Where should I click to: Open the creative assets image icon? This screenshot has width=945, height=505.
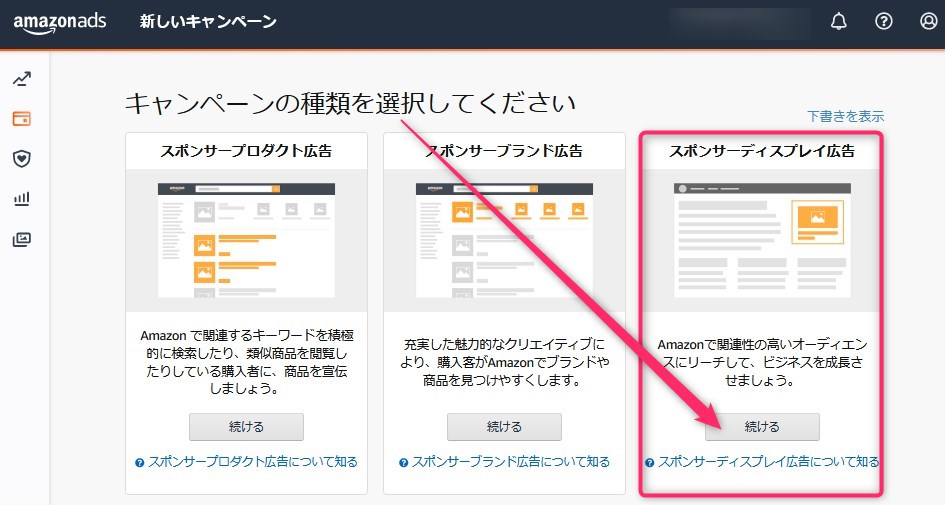point(22,239)
